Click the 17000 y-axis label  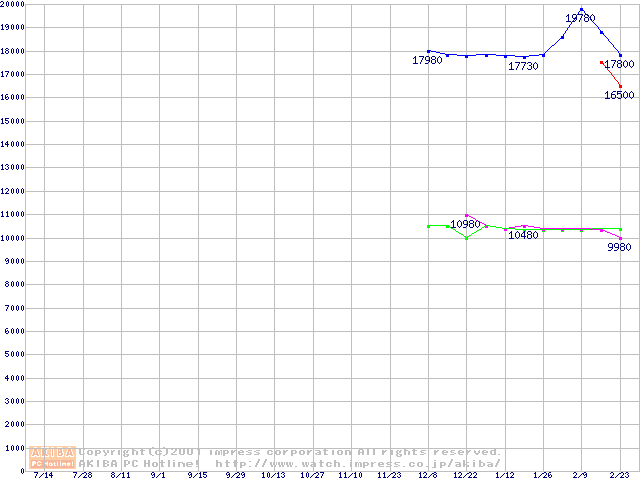[13, 74]
